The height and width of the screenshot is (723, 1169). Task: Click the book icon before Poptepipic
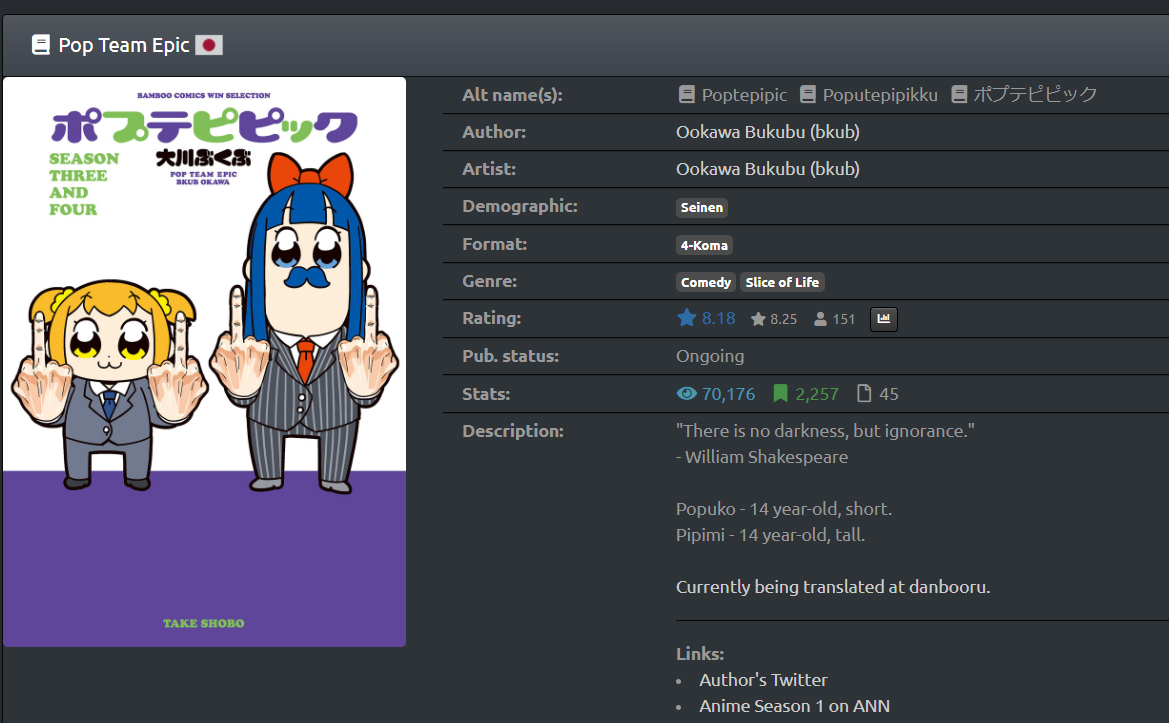(687, 95)
